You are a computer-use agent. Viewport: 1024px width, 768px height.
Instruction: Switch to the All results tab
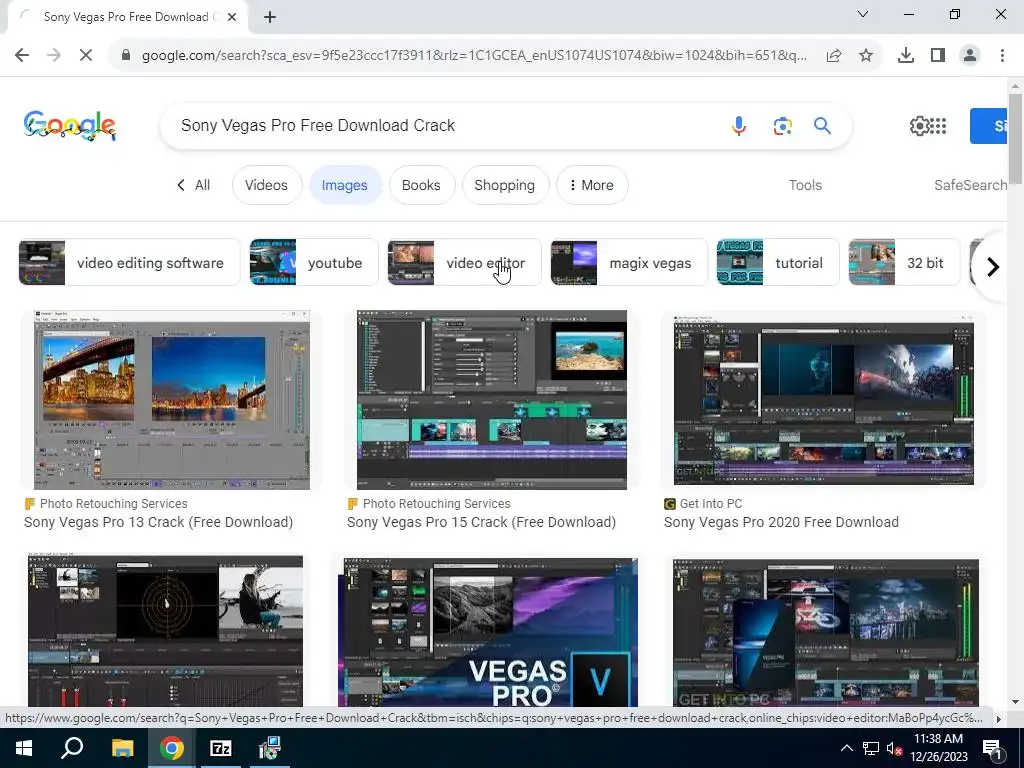point(193,185)
